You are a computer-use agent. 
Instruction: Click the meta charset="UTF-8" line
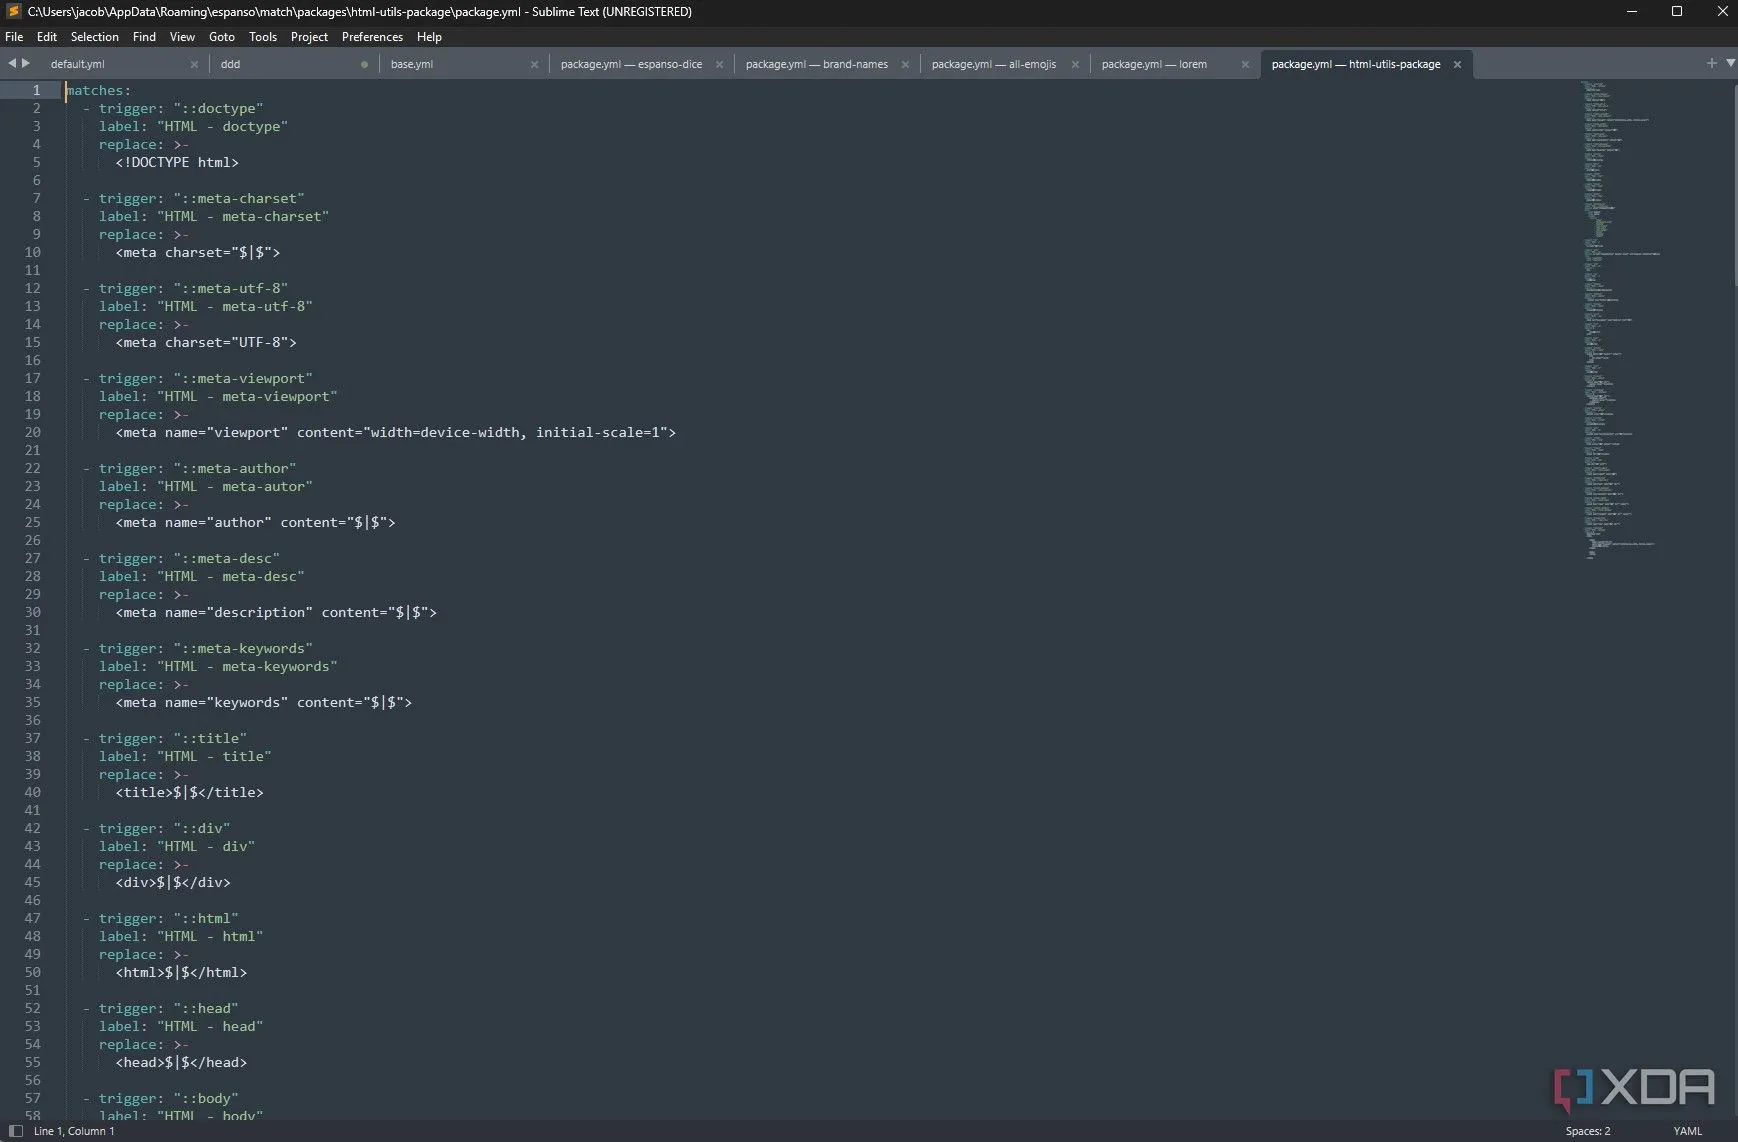click(x=206, y=342)
